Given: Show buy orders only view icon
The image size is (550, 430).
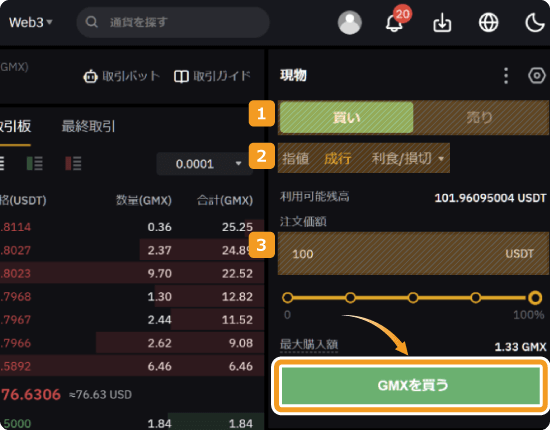Looking at the screenshot, I should click(35, 163).
